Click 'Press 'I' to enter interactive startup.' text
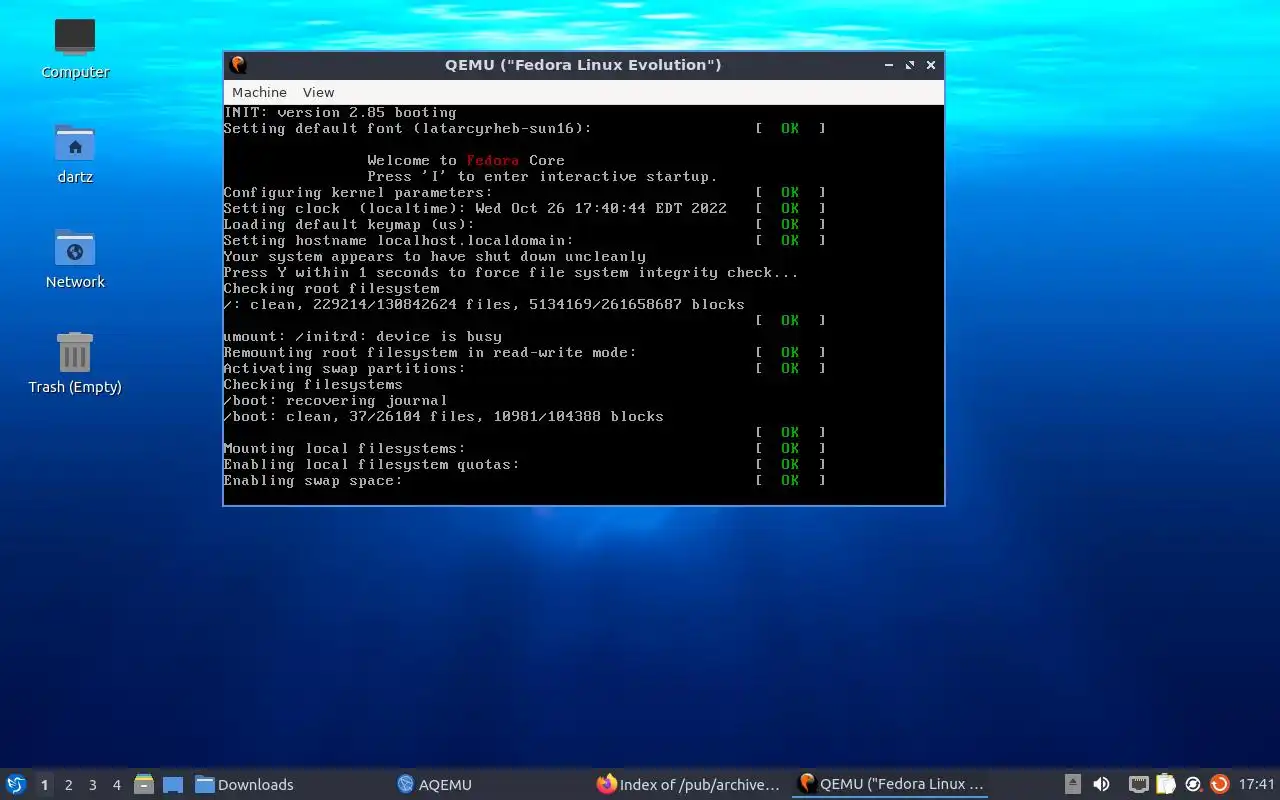 [542, 176]
